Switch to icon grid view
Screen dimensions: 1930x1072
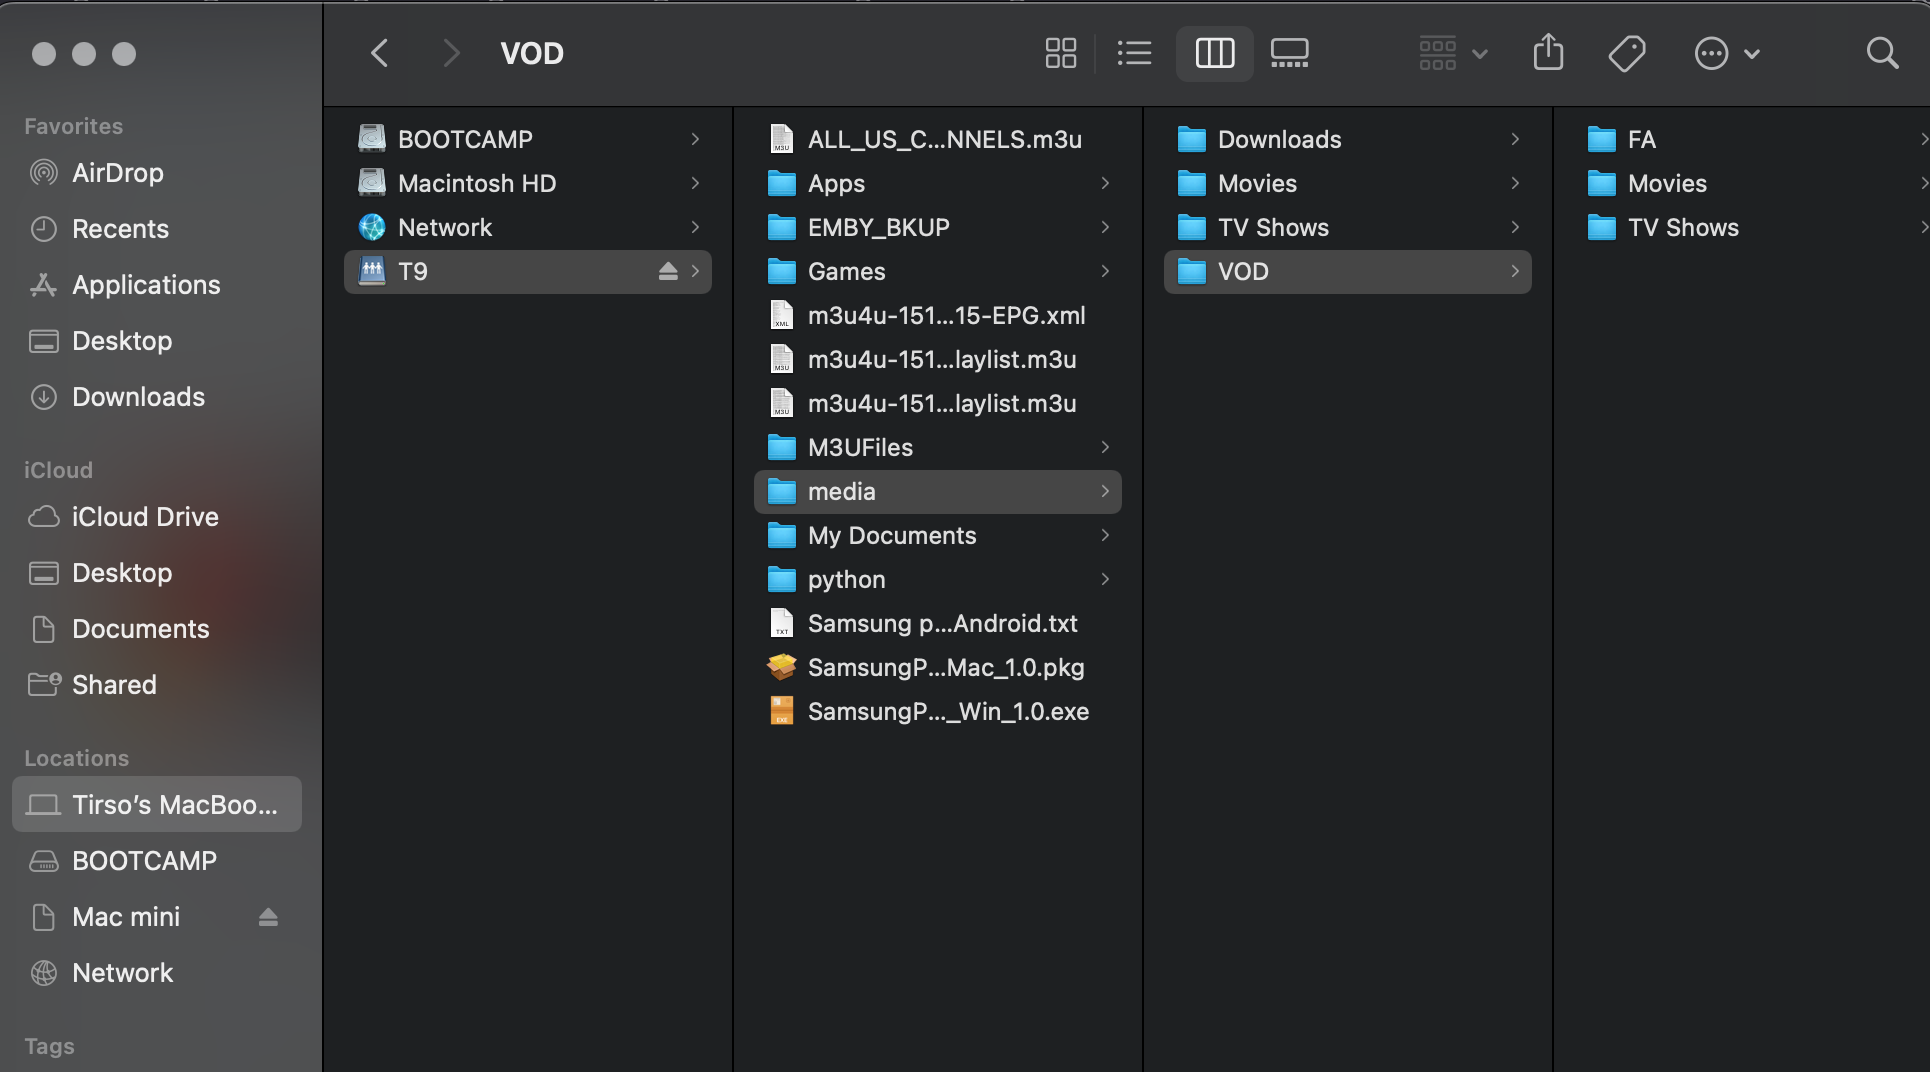click(1060, 53)
